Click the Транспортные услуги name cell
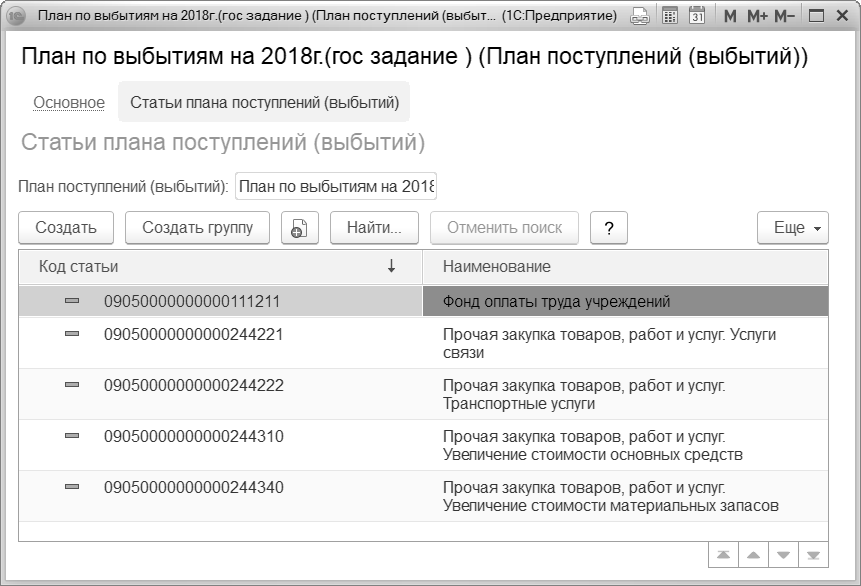Image resolution: width=861 pixels, height=586 pixels. [x=625, y=394]
